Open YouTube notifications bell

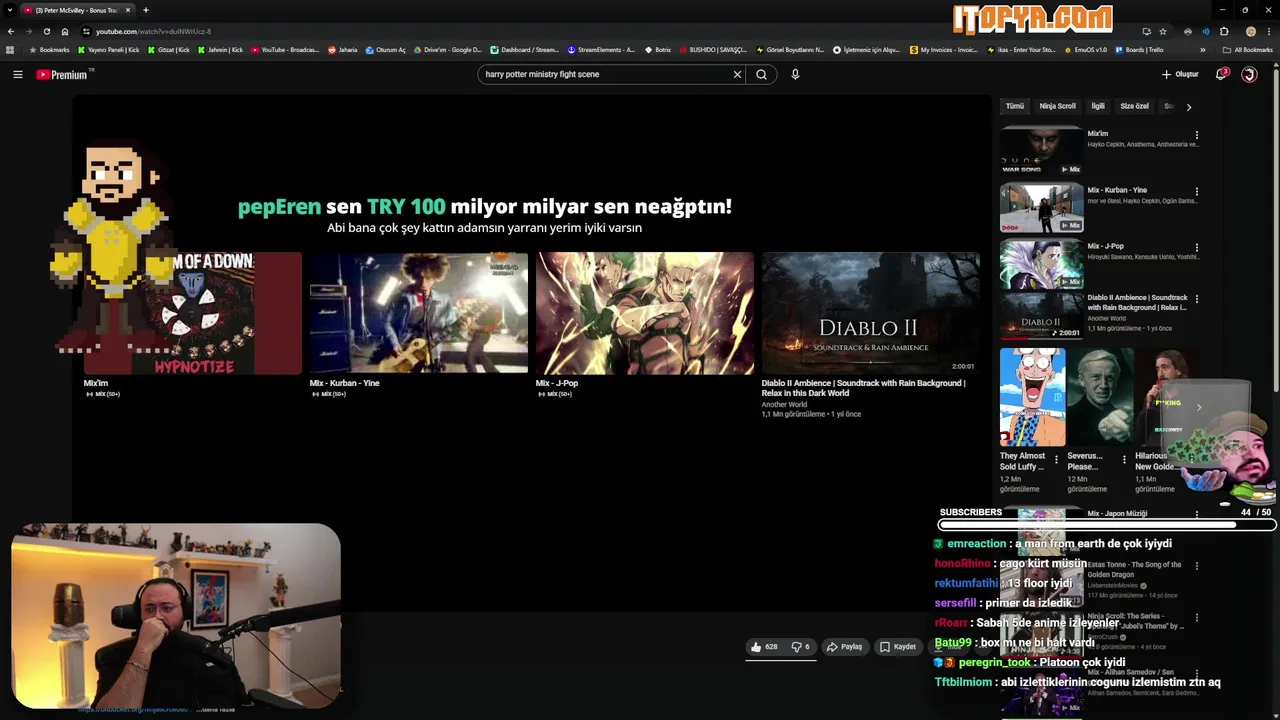[1221, 74]
